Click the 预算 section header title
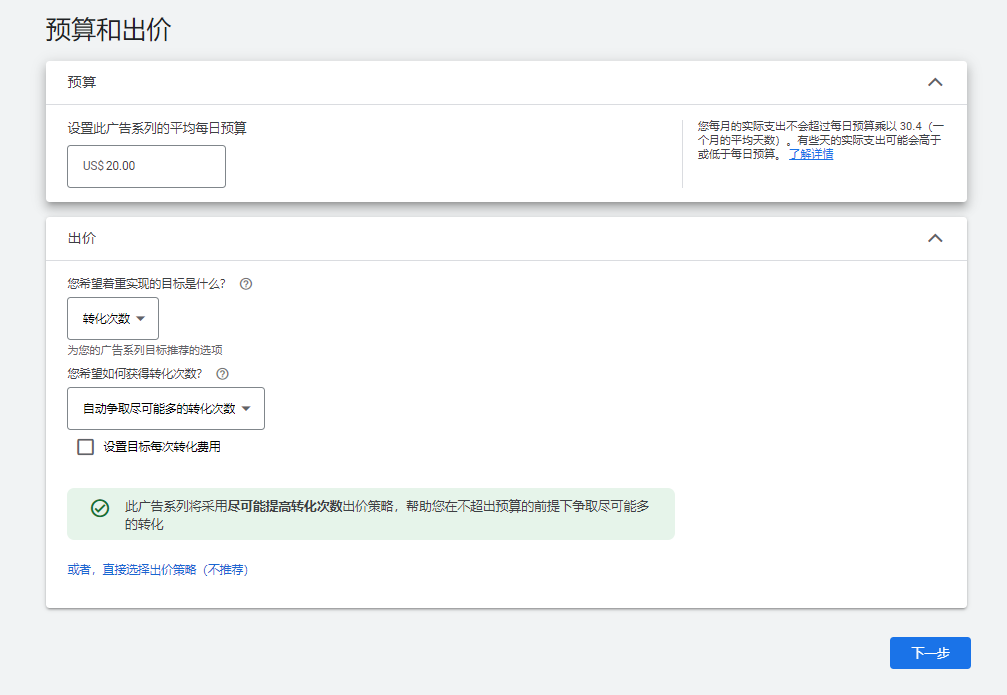 pos(82,82)
